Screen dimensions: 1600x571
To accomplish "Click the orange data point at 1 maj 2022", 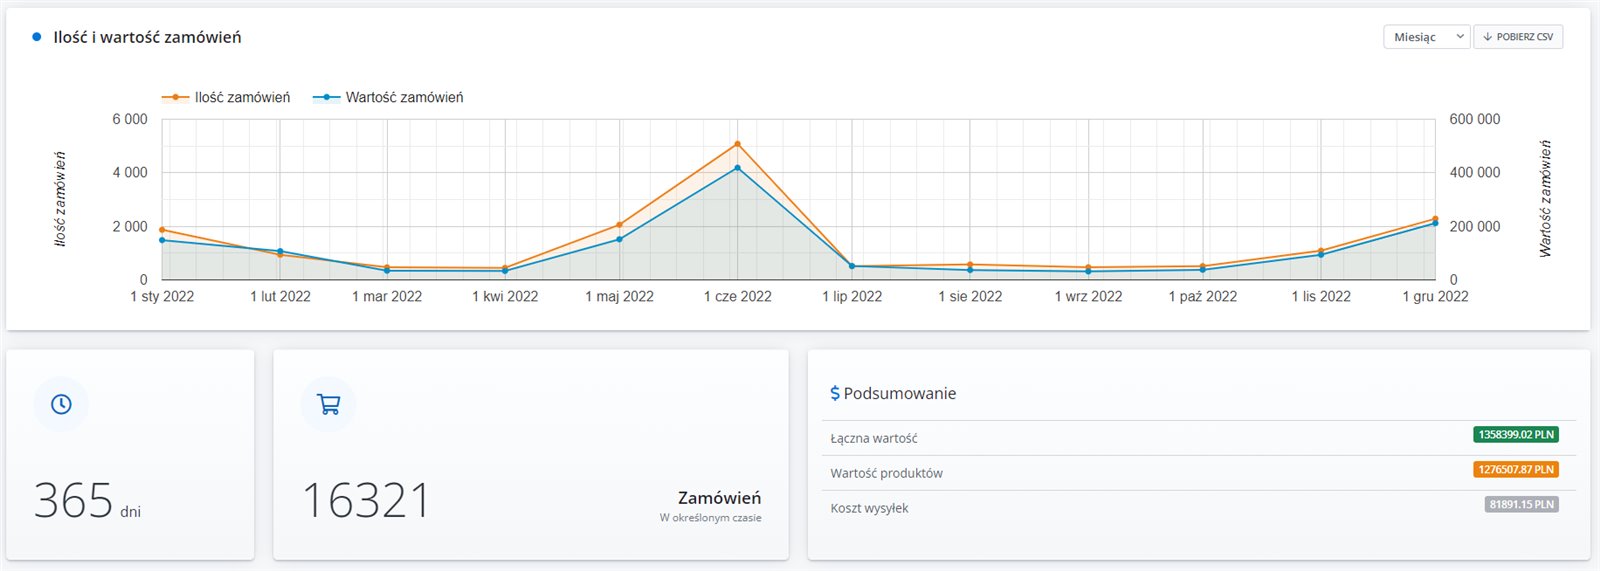I will 620,225.
